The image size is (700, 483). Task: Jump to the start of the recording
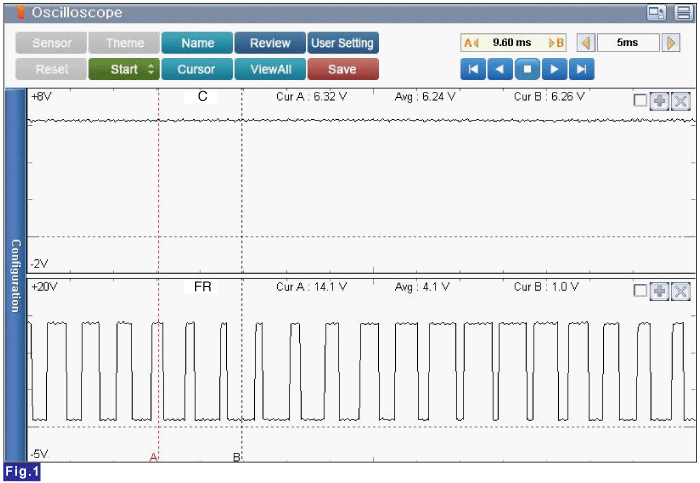473,69
